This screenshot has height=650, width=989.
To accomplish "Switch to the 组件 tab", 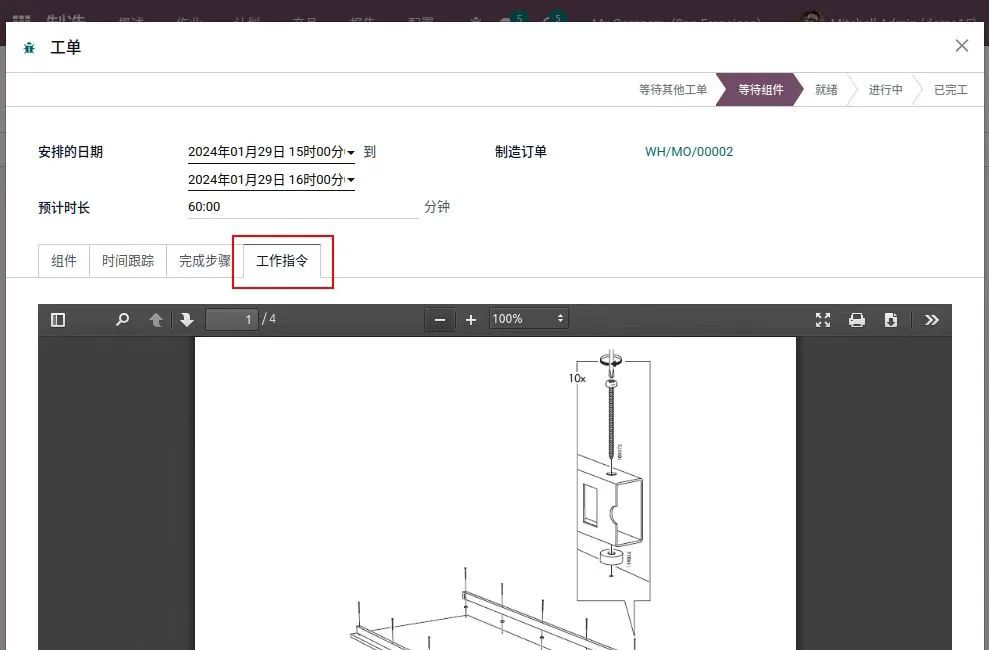I will [64, 261].
